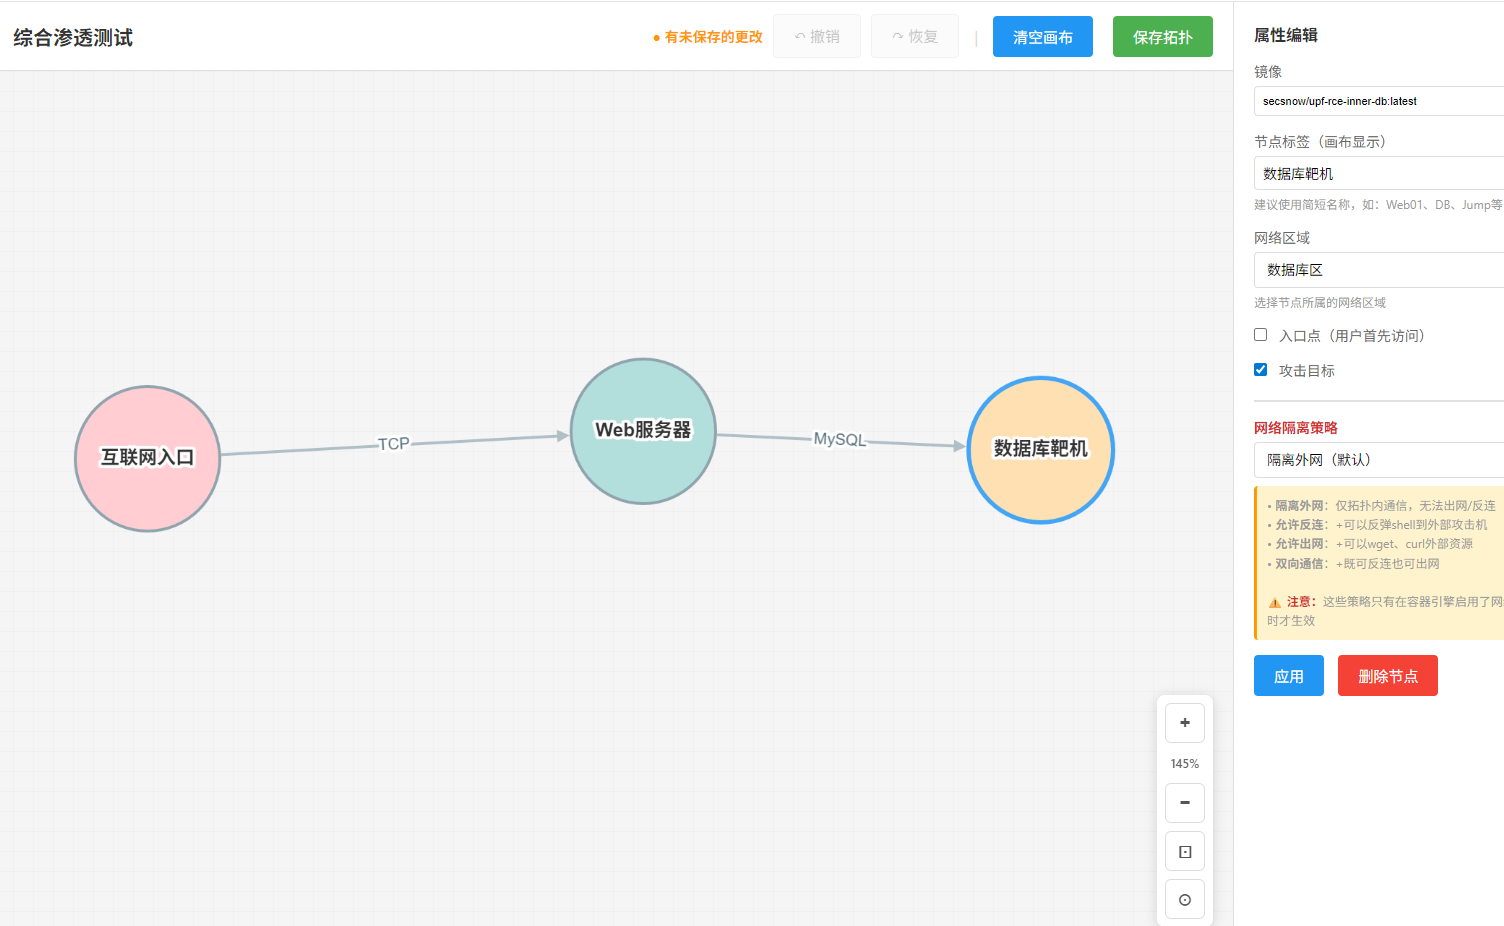Screen dimensions: 1504x926
Task: Click the red 删除节点 button
Action: click(x=1387, y=676)
